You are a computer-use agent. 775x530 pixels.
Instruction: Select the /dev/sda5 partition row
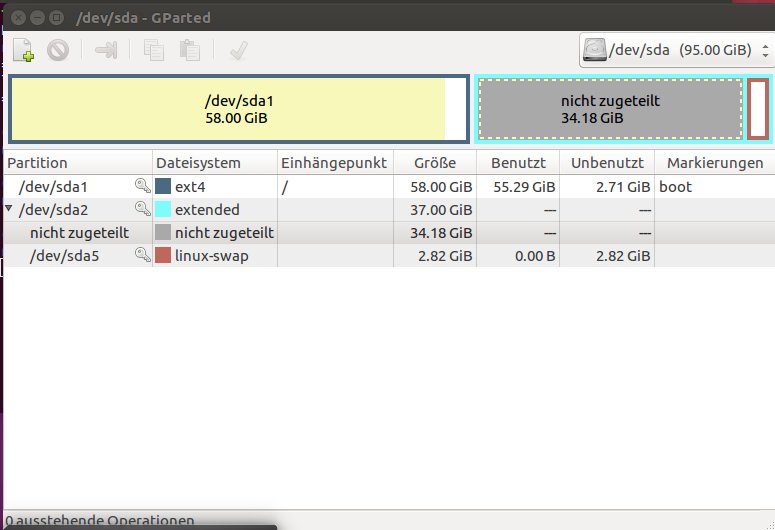tap(389, 256)
